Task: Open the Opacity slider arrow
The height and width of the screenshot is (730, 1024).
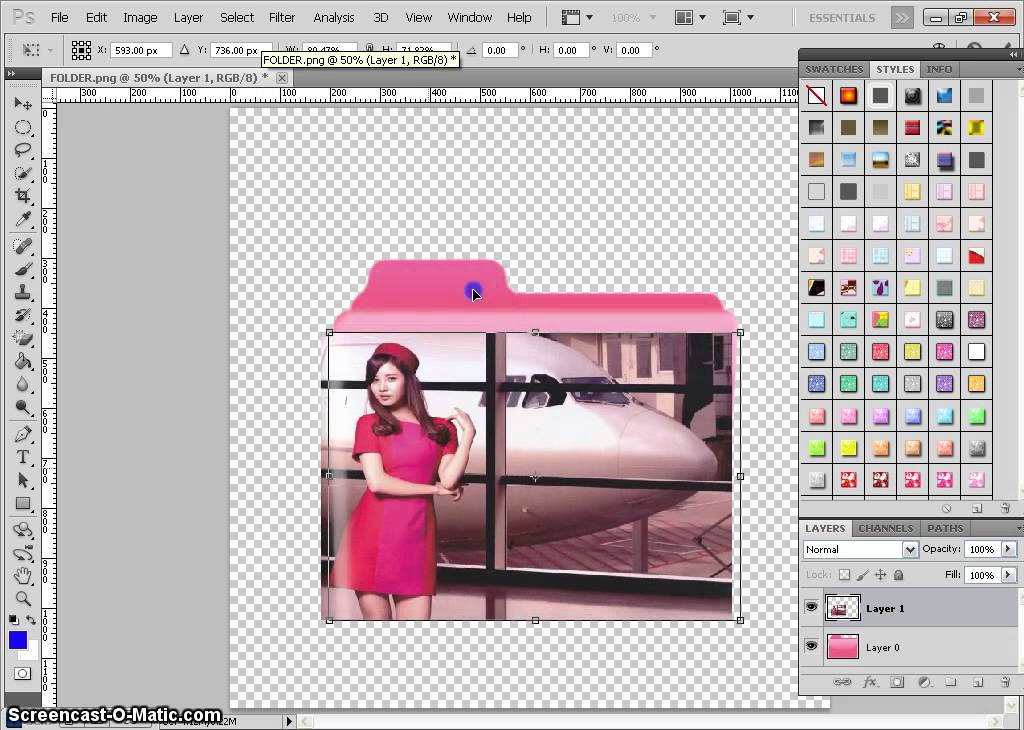Action: [x=1008, y=549]
